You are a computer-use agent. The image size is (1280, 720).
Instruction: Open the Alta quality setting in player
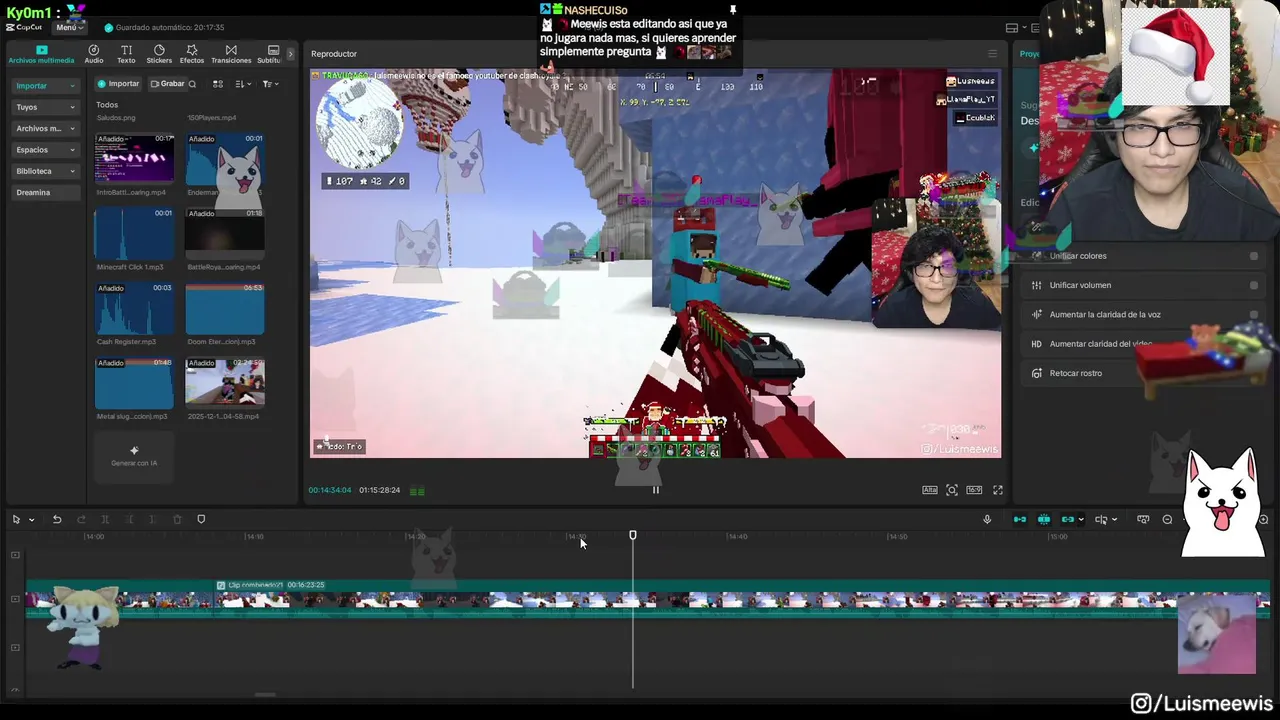coord(929,490)
